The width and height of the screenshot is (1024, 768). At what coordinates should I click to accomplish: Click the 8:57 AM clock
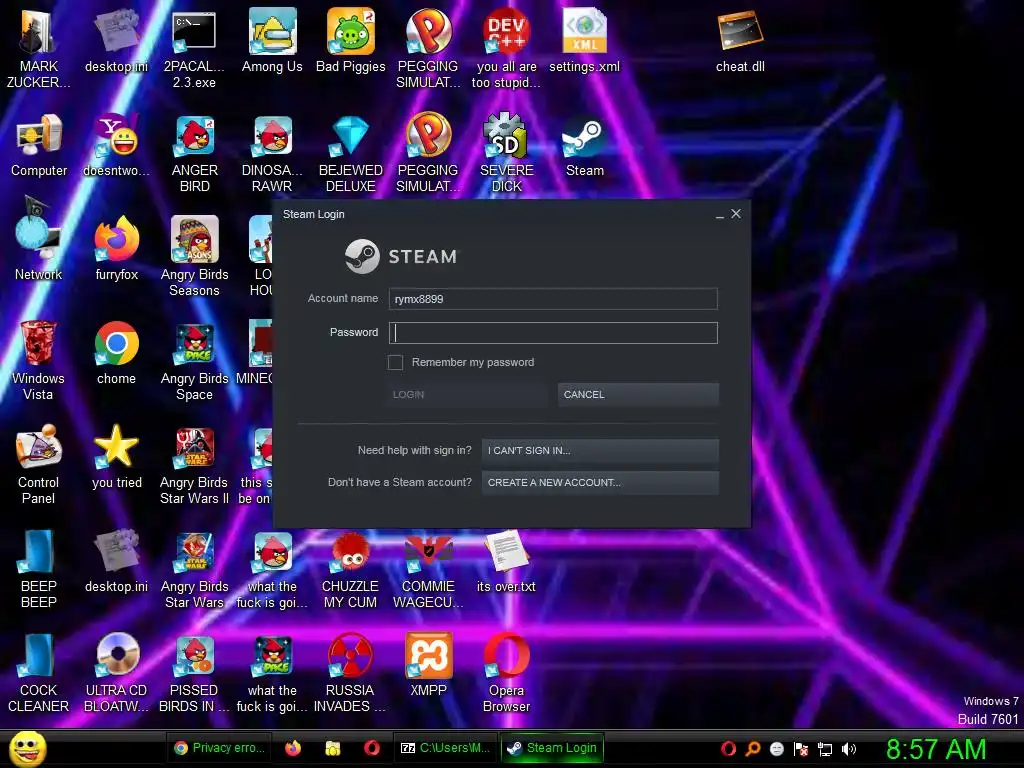click(x=936, y=750)
